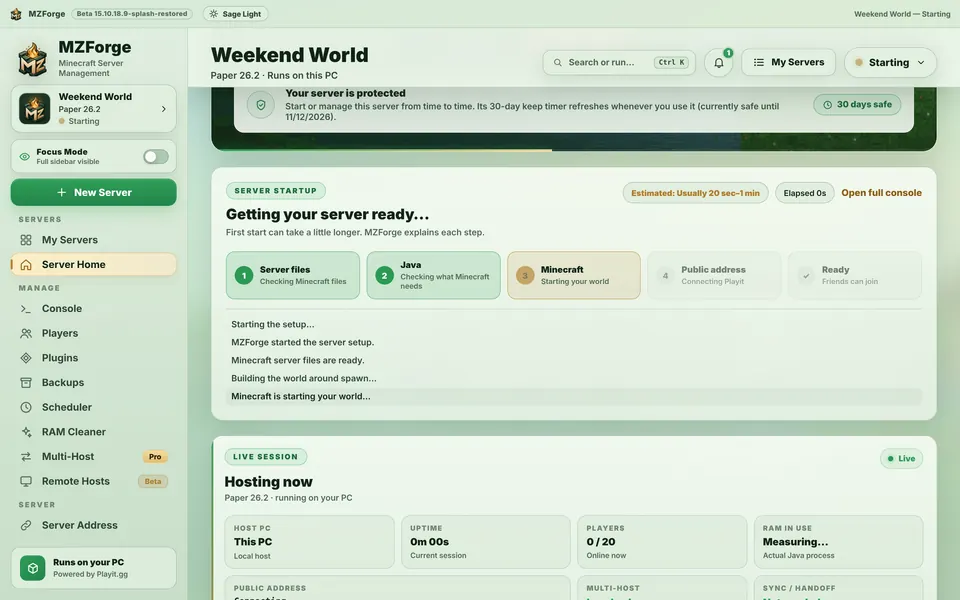This screenshot has width=960, height=600.
Task: Go to Server Home
Action: coord(94,264)
